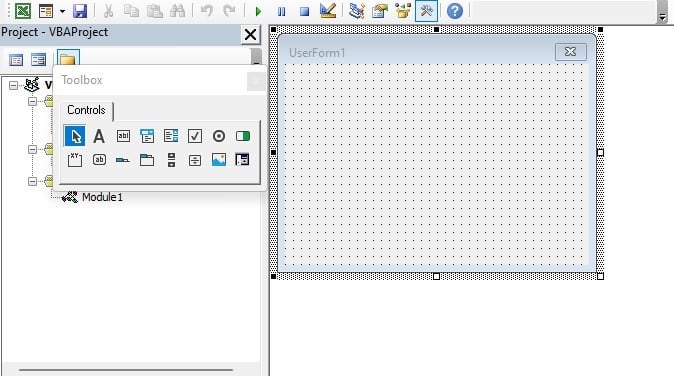Close the Toolbox window

tap(256, 81)
